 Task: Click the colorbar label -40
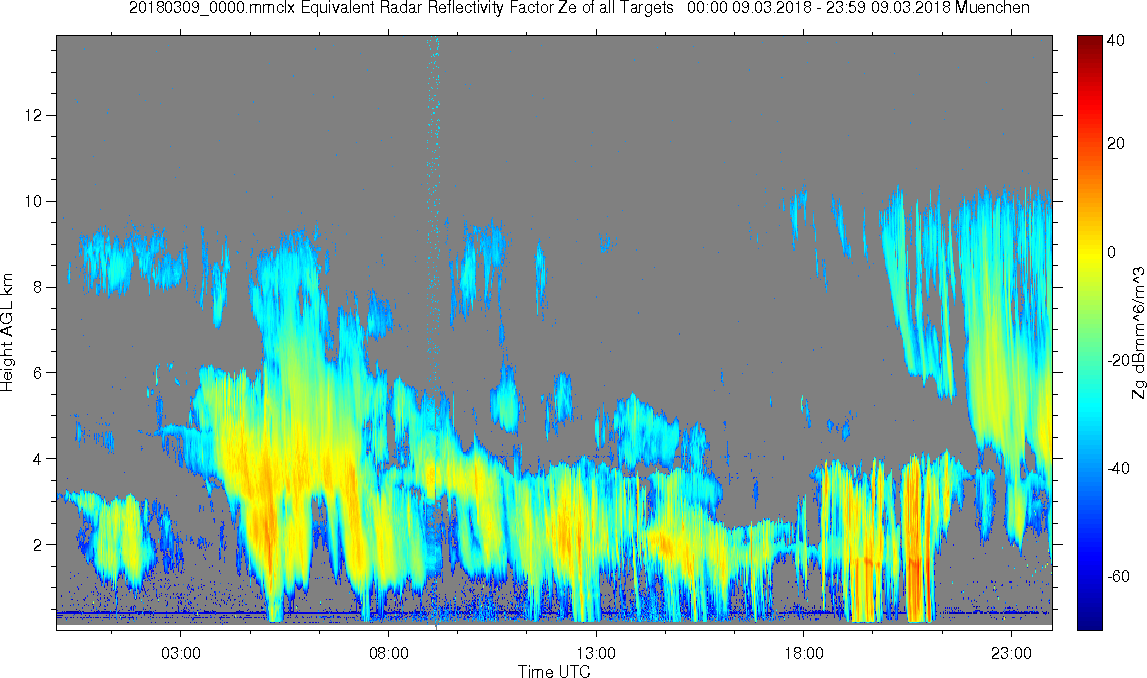tap(1118, 469)
